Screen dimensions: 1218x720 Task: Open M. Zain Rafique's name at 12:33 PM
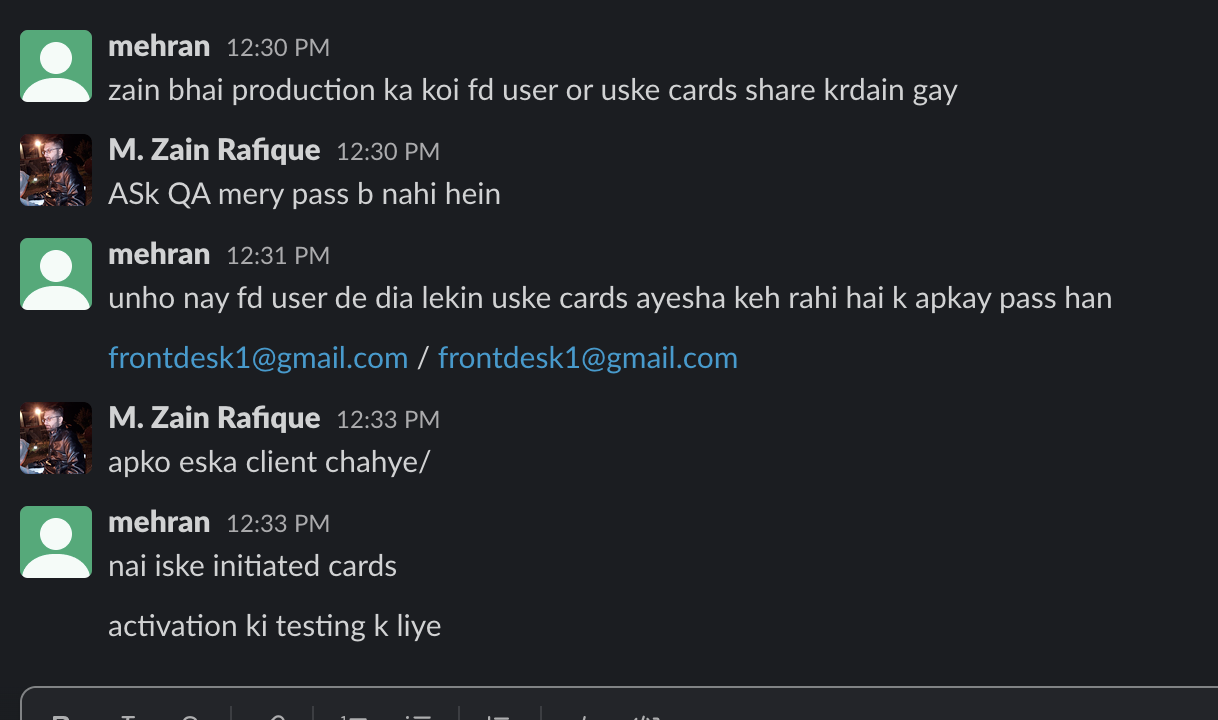point(214,418)
